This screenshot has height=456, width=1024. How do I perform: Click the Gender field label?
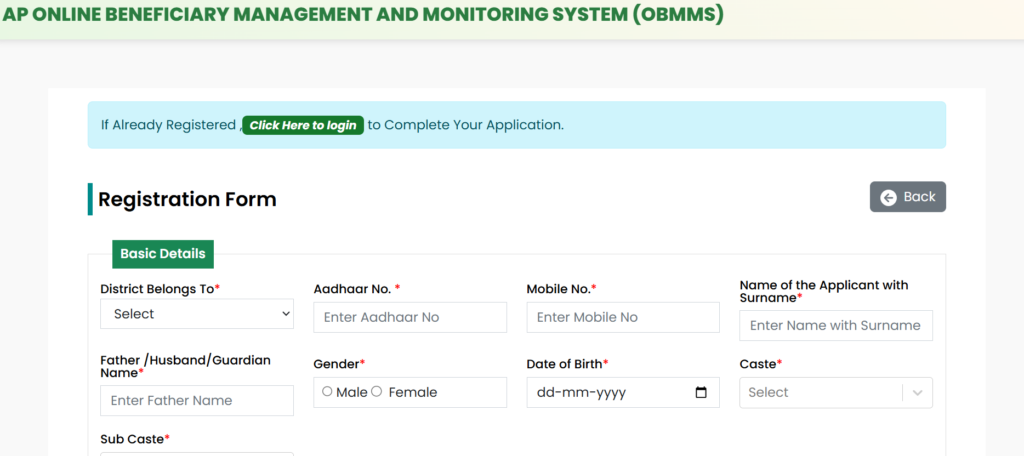coord(339,364)
